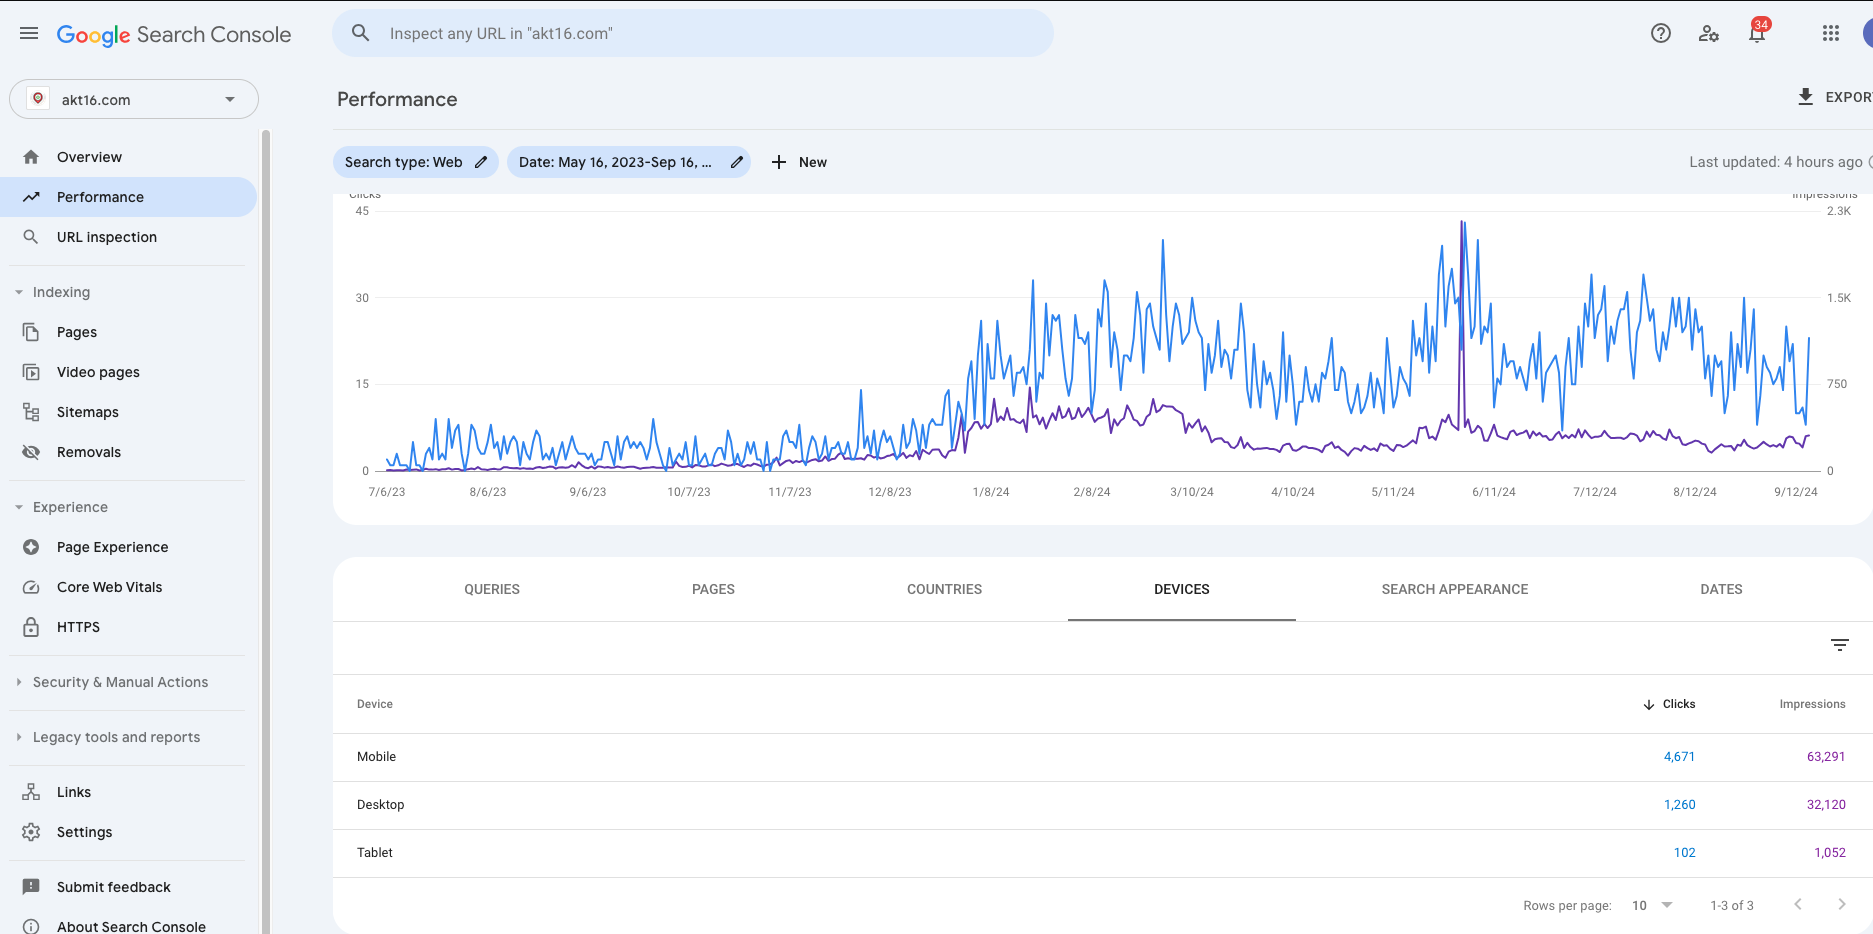Viewport: 1873px width, 934px height.
Task: Click the Links network icon
Action: (31, 792)
